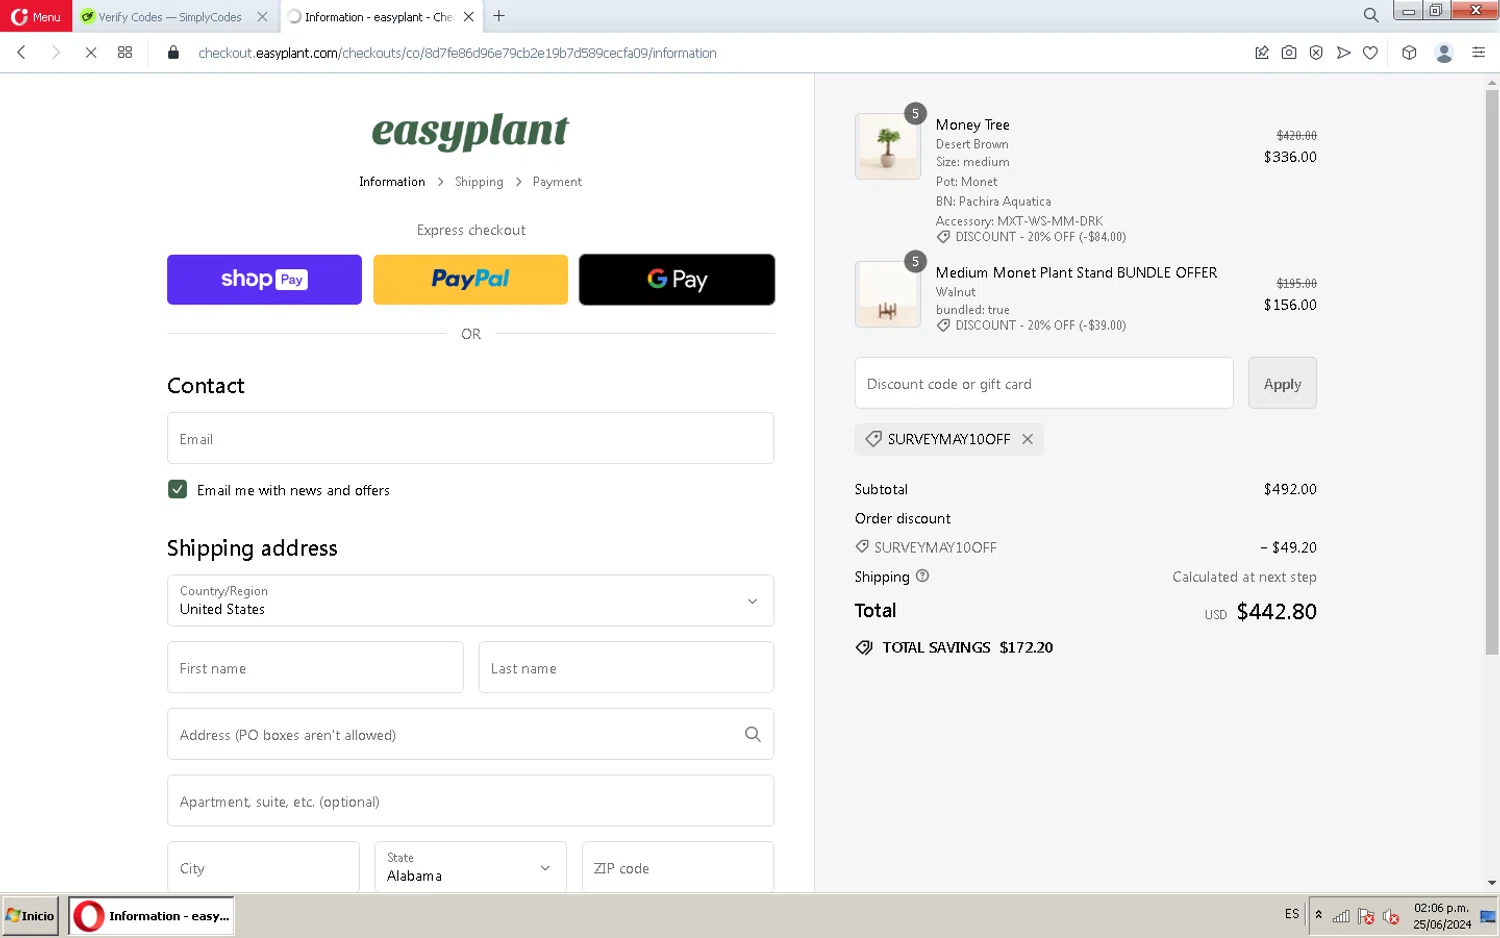Select the Information breadcrumb step
This screenshot has height=938, width=1500.
(x=392, y=182)
